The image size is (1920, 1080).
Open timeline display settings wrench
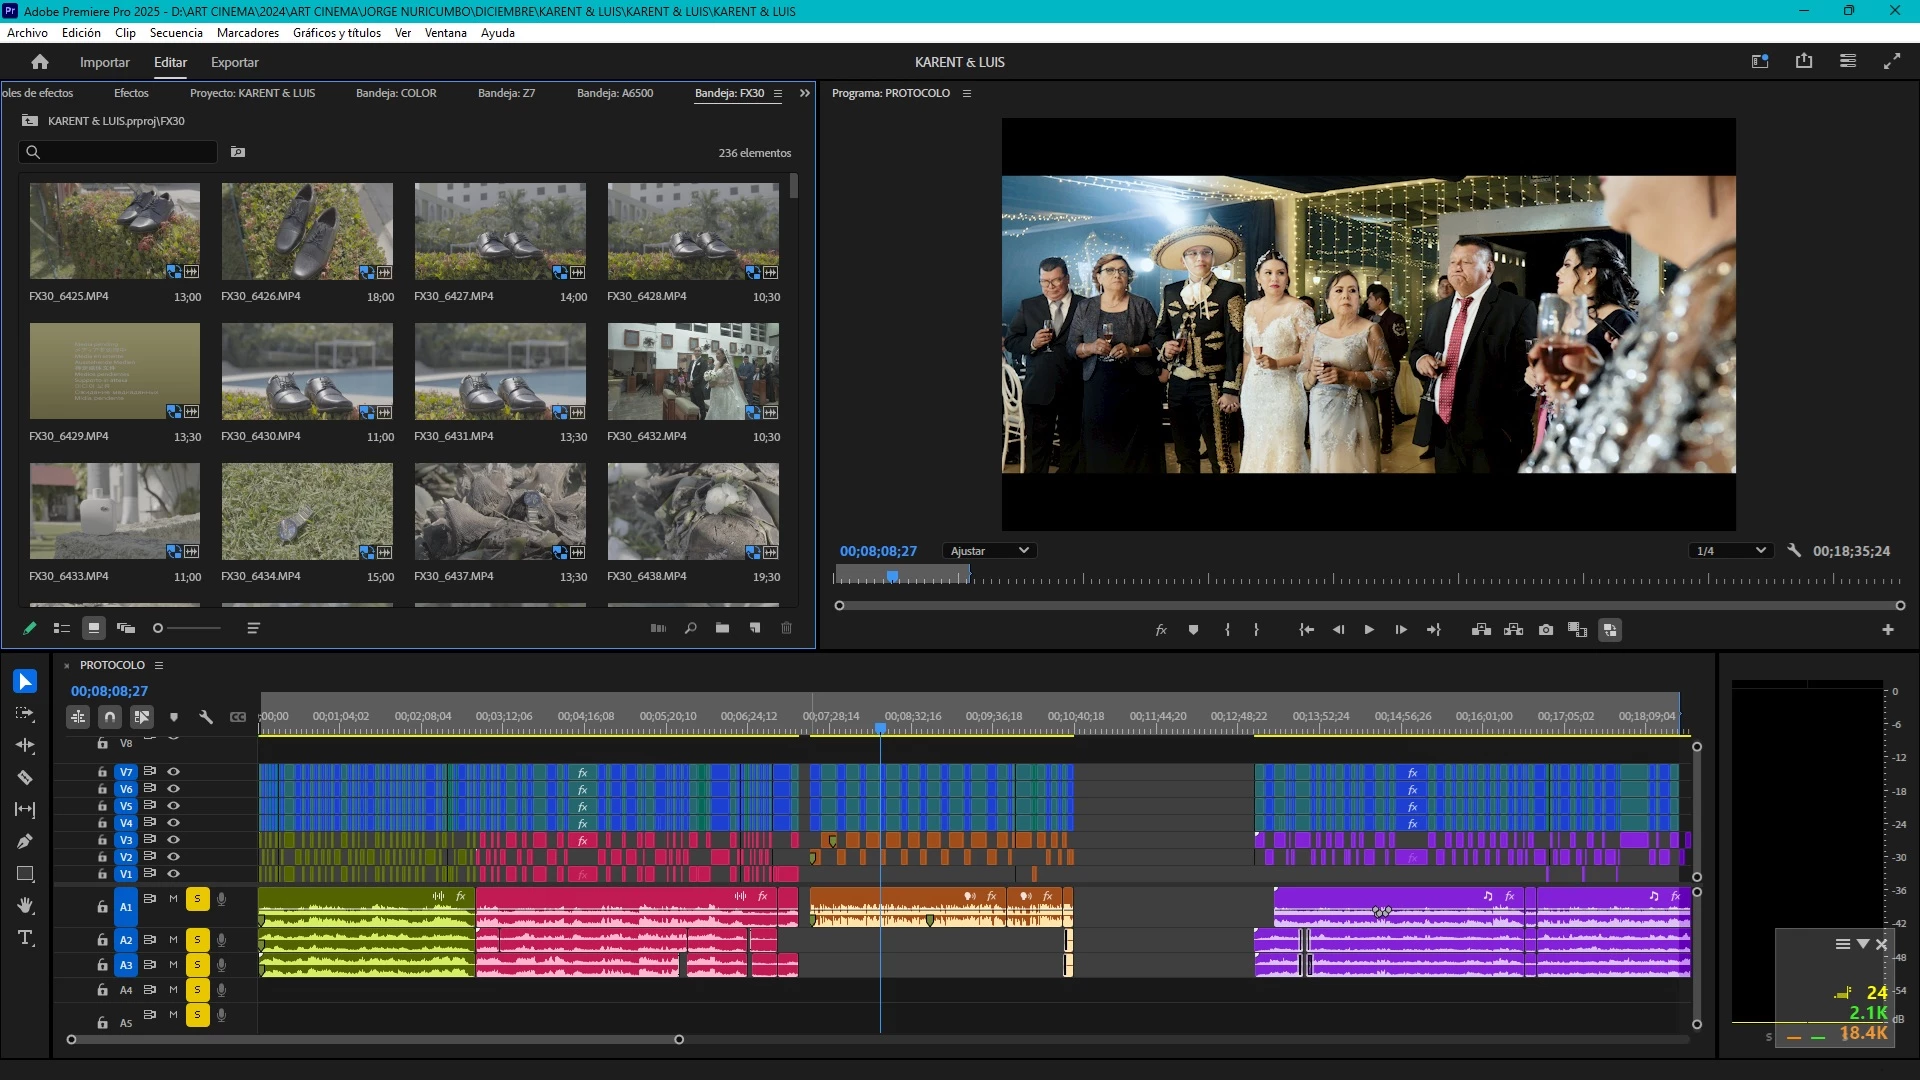206,717
